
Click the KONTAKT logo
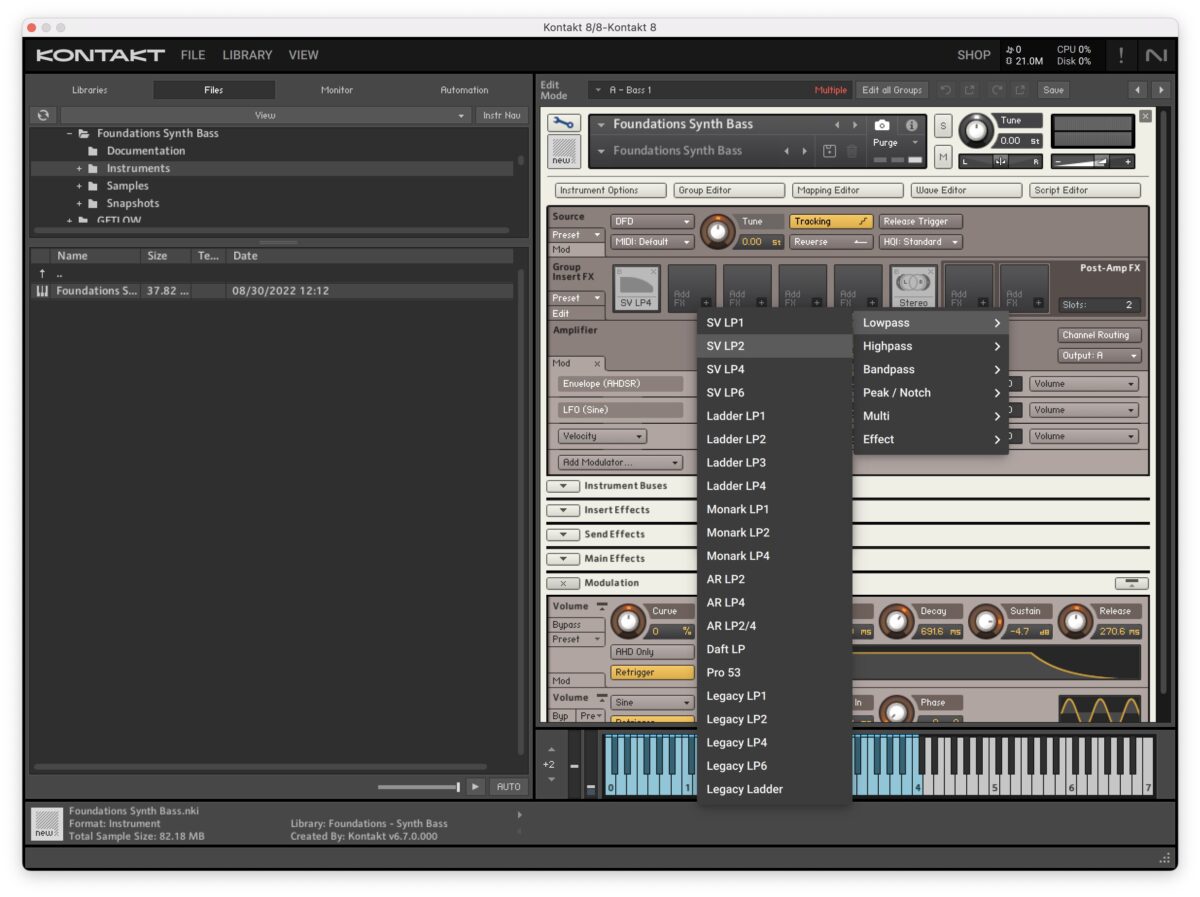pyautogui.click(x=100, y=55)
